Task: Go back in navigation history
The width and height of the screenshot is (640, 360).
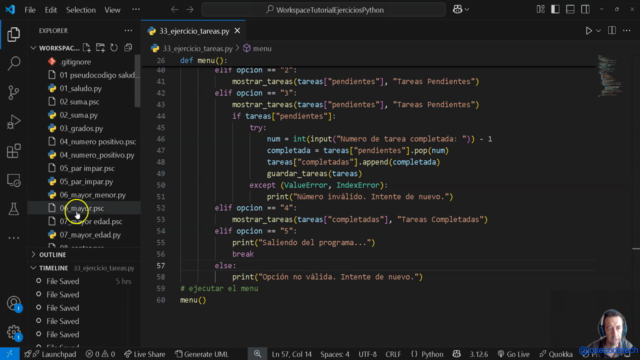Action: pos(174,9)
